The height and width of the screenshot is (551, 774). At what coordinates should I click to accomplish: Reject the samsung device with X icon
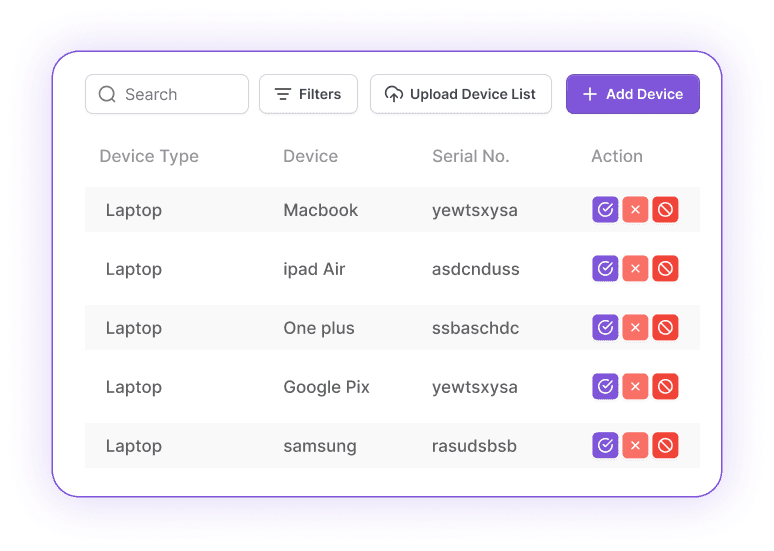tap(635, 446)
